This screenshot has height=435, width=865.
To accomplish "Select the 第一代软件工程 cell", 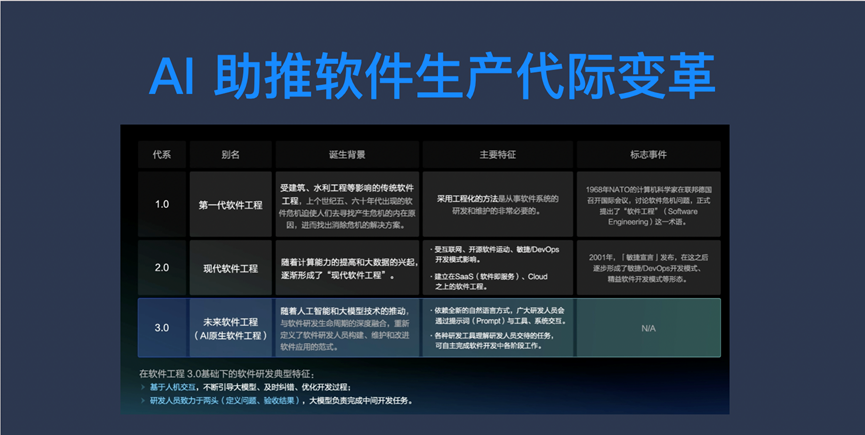I will tap(231, 205).
